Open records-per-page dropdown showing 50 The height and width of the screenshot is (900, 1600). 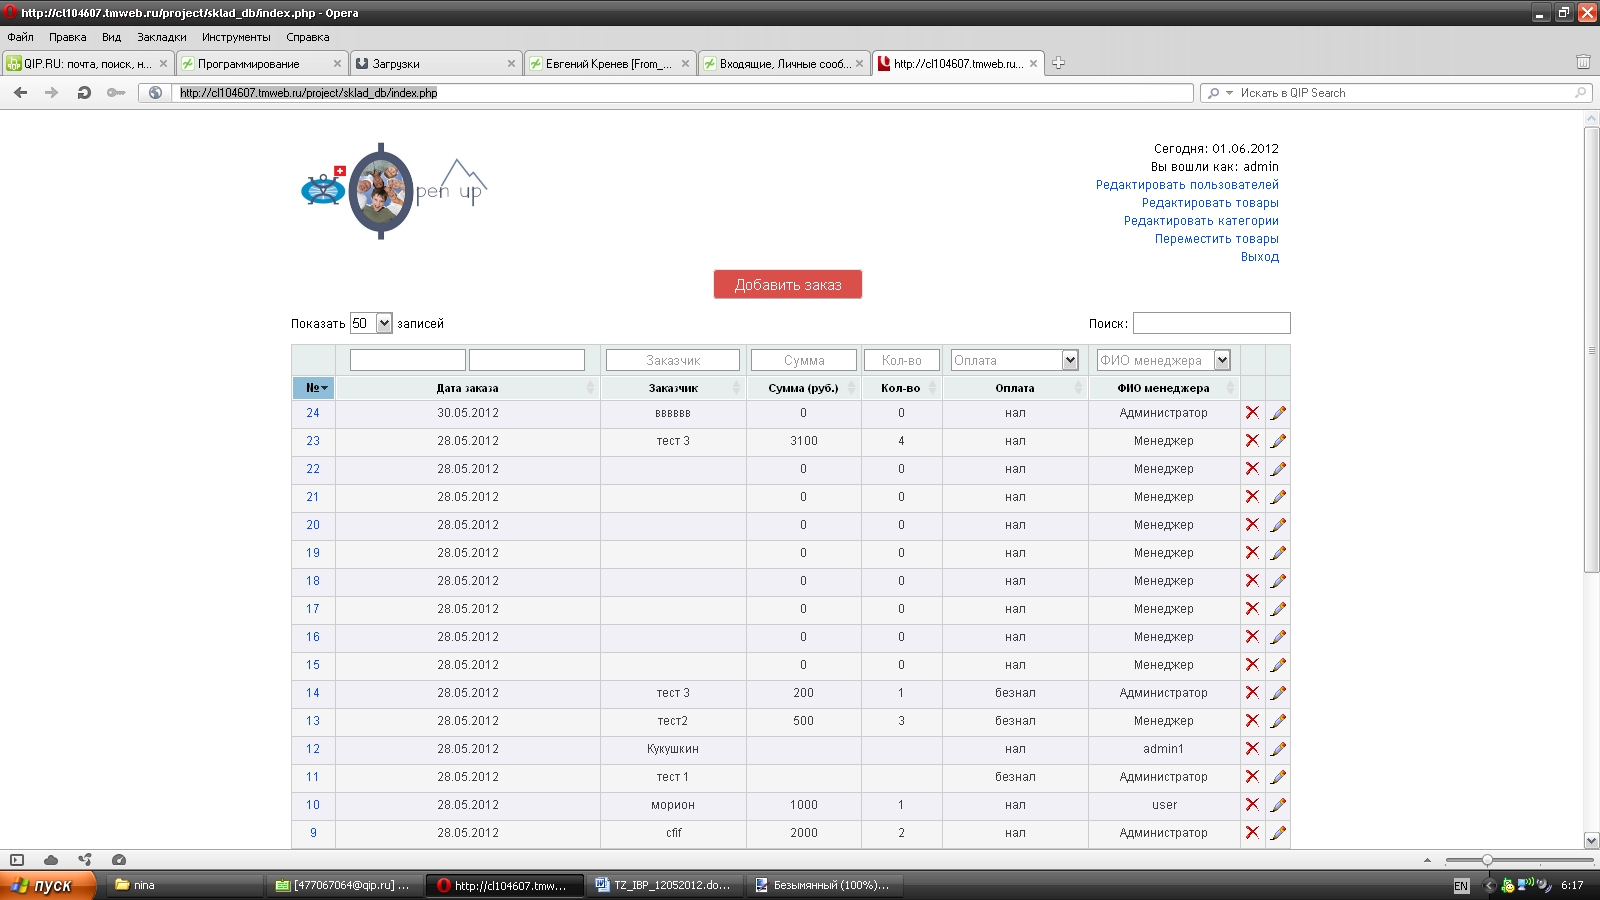[x=371, y=323]
